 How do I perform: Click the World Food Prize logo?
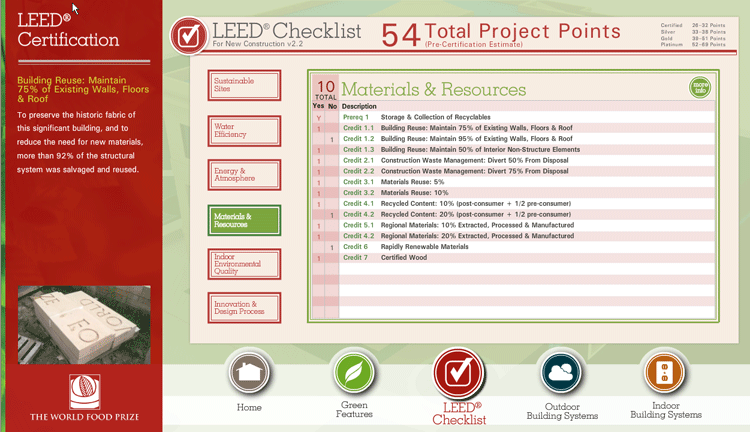pos(85,392)
